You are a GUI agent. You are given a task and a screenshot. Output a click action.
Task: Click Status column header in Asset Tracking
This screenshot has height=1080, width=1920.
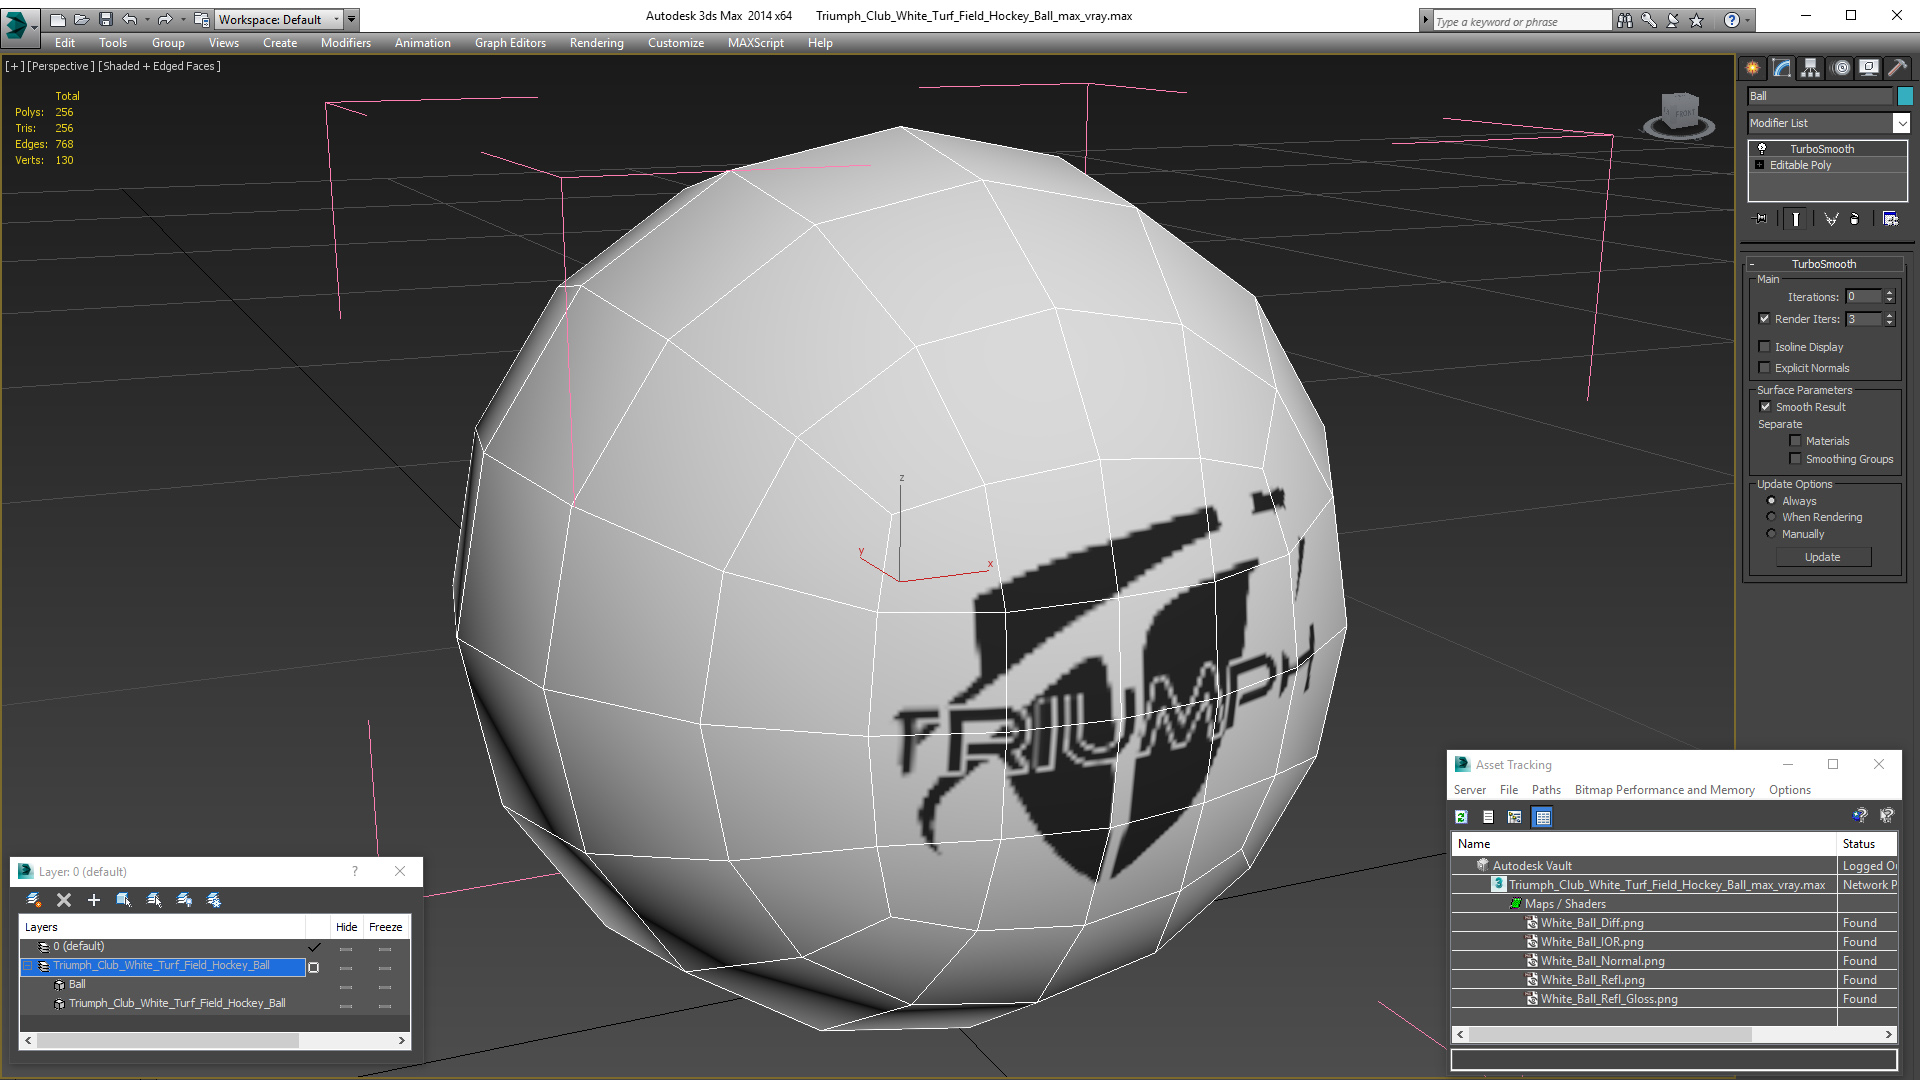tap(1866, 844)
